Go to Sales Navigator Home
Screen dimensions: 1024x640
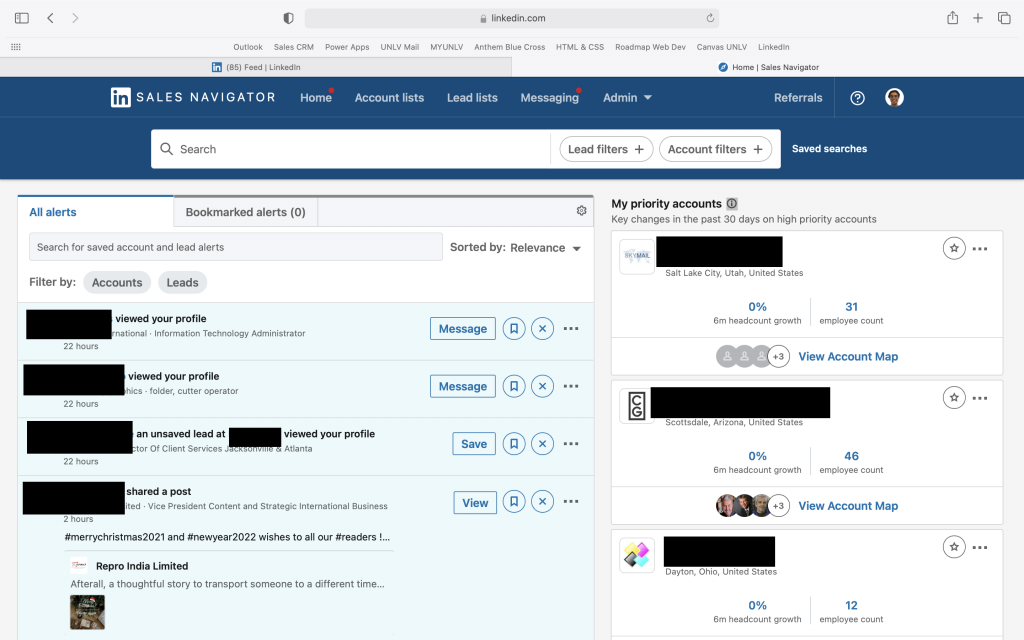[316, 97]
